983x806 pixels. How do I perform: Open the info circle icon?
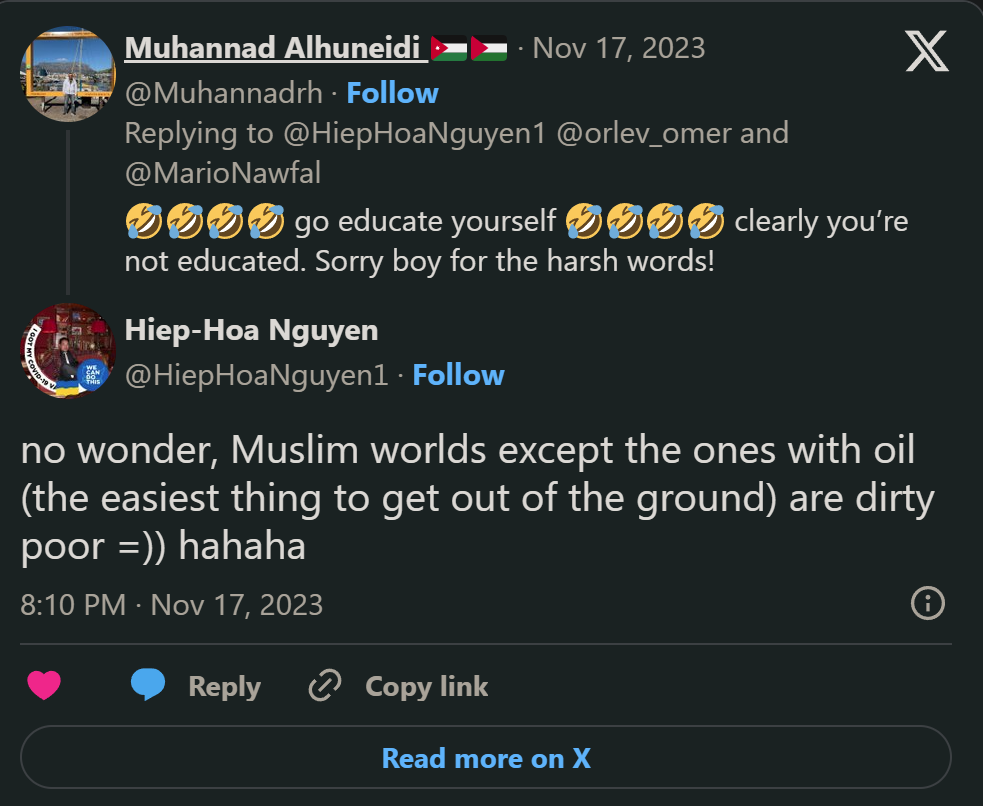click(x=929, y=604)
